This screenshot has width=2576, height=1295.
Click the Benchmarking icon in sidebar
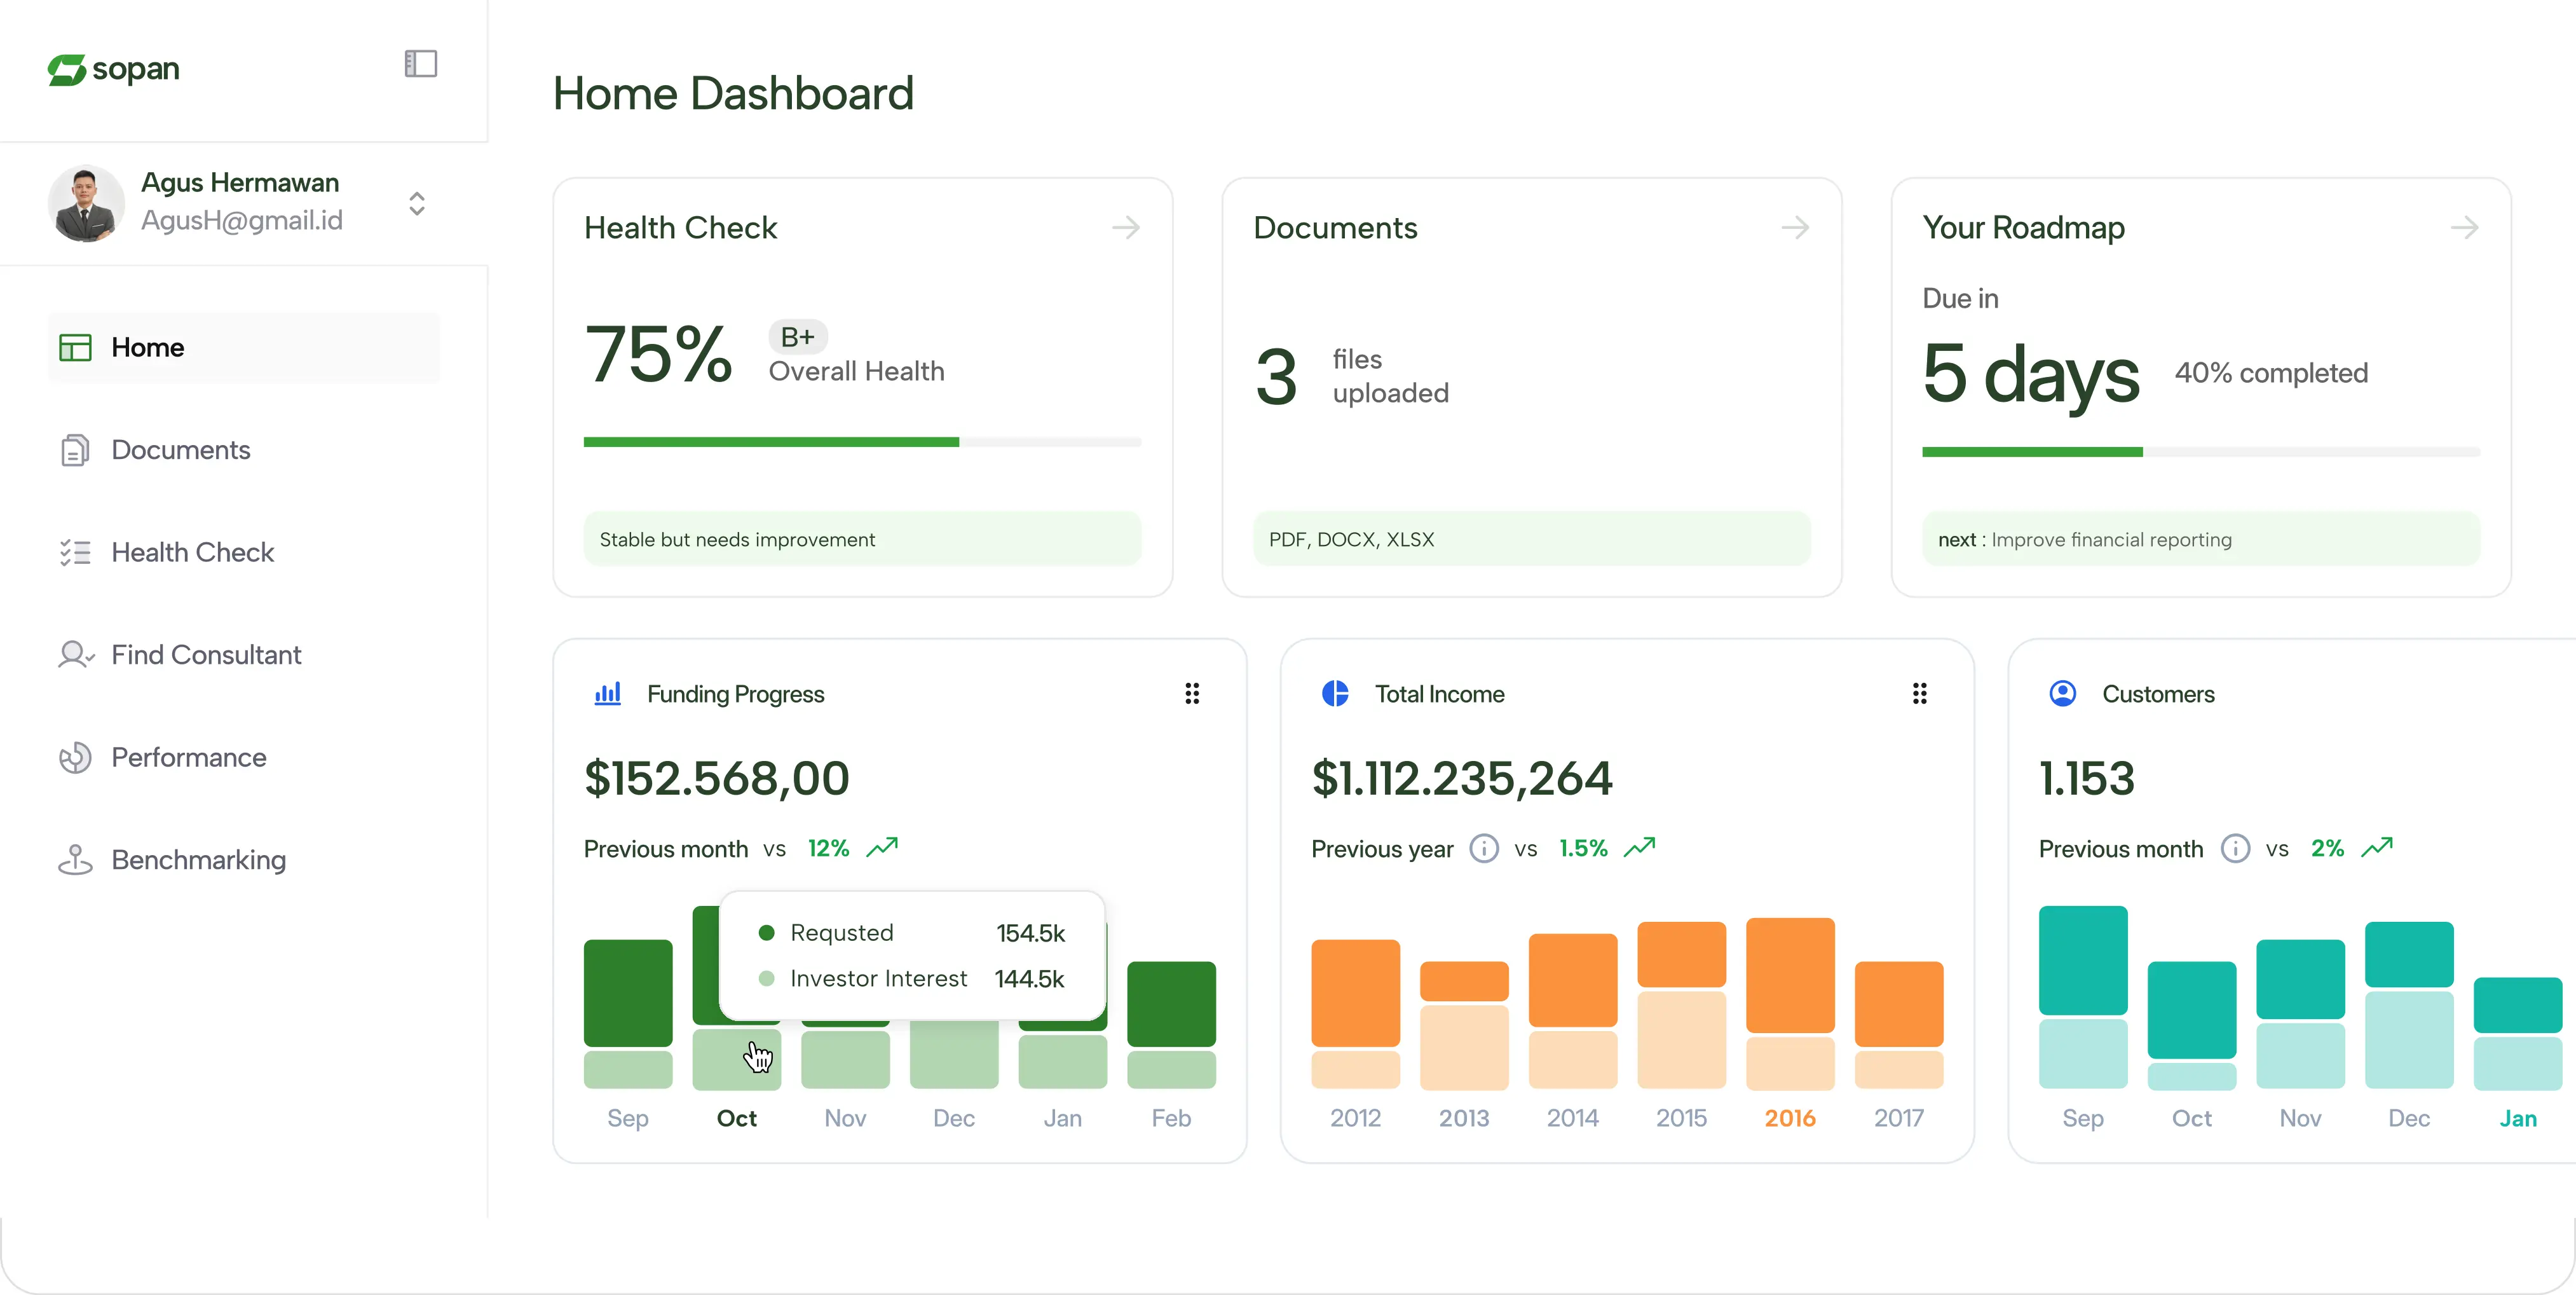pyautogui.click(x=75, y=860)
